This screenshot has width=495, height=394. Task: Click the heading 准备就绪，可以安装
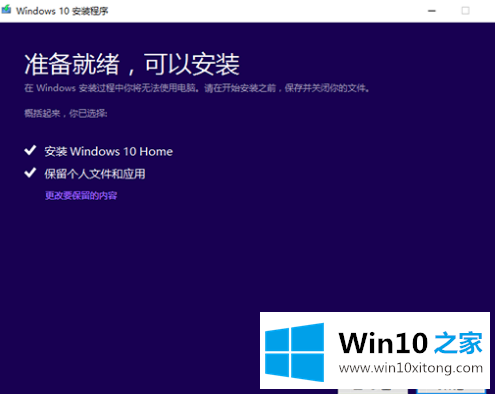click(x=132, y=64)
